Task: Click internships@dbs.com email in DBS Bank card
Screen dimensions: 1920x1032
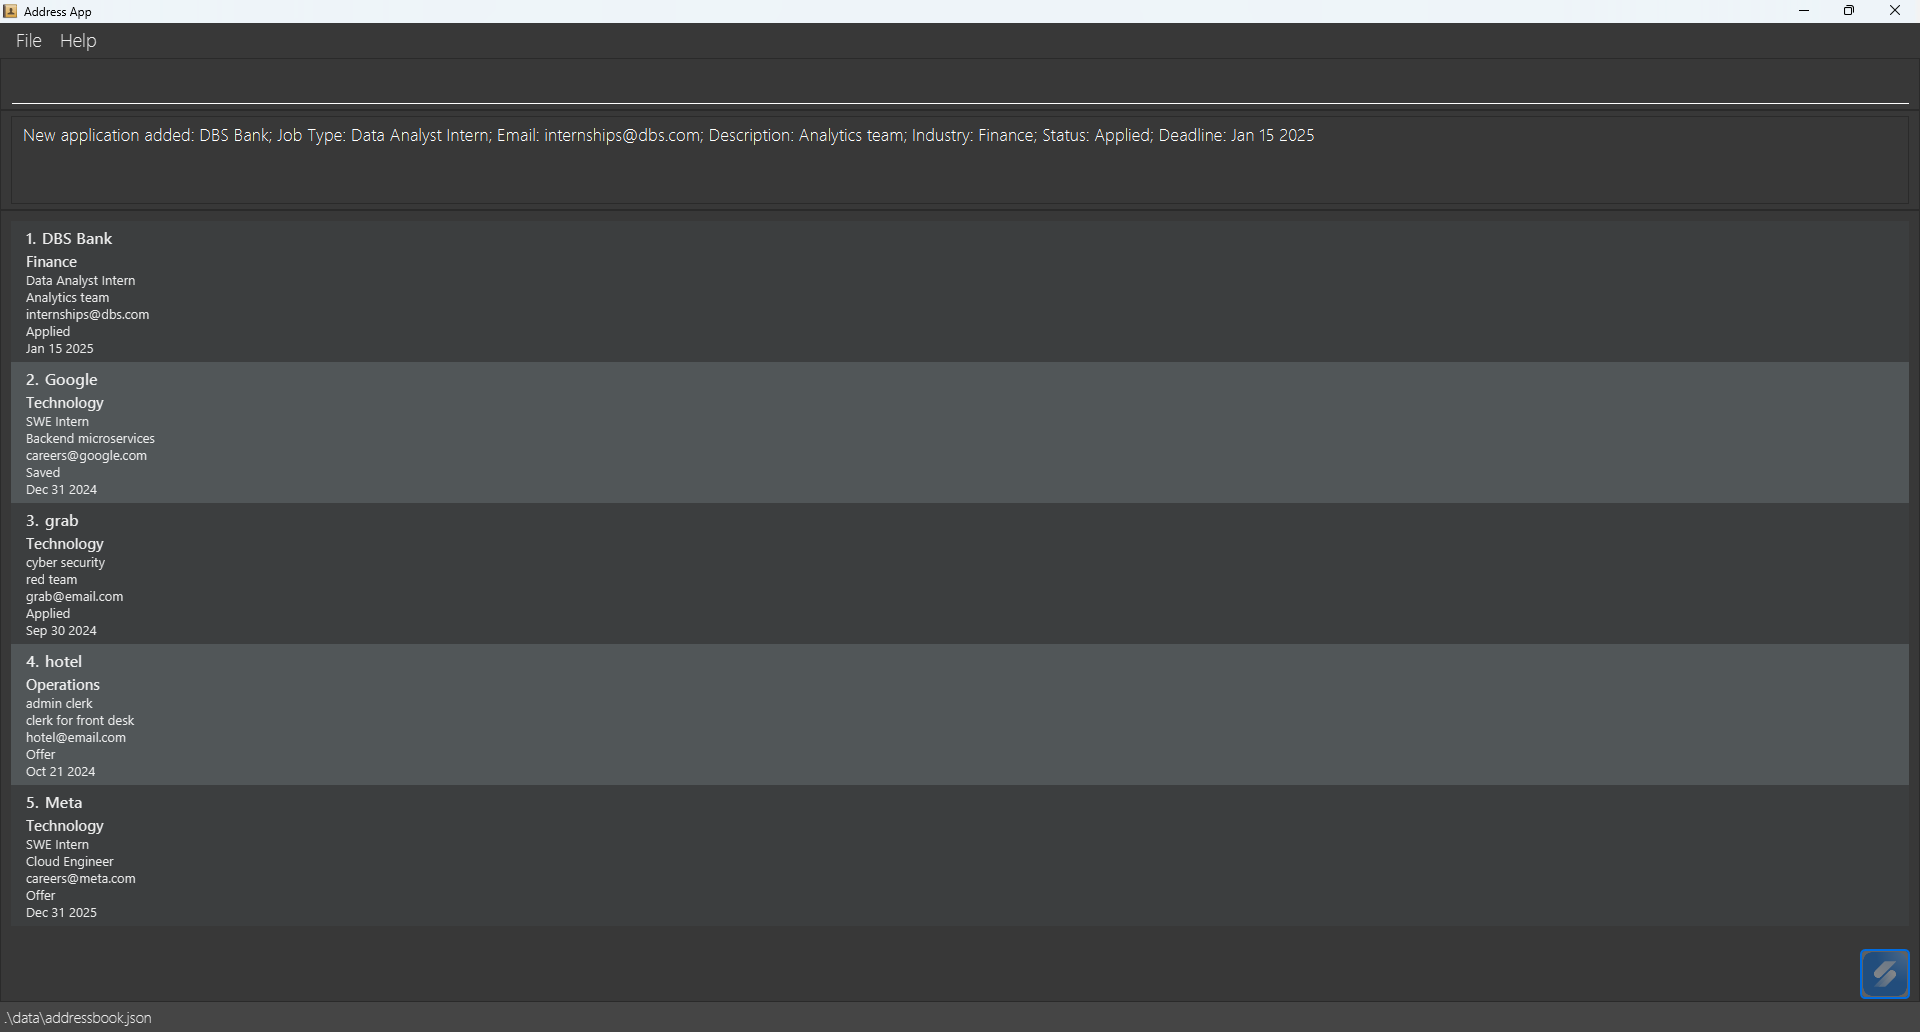Action: pos(88,315)
